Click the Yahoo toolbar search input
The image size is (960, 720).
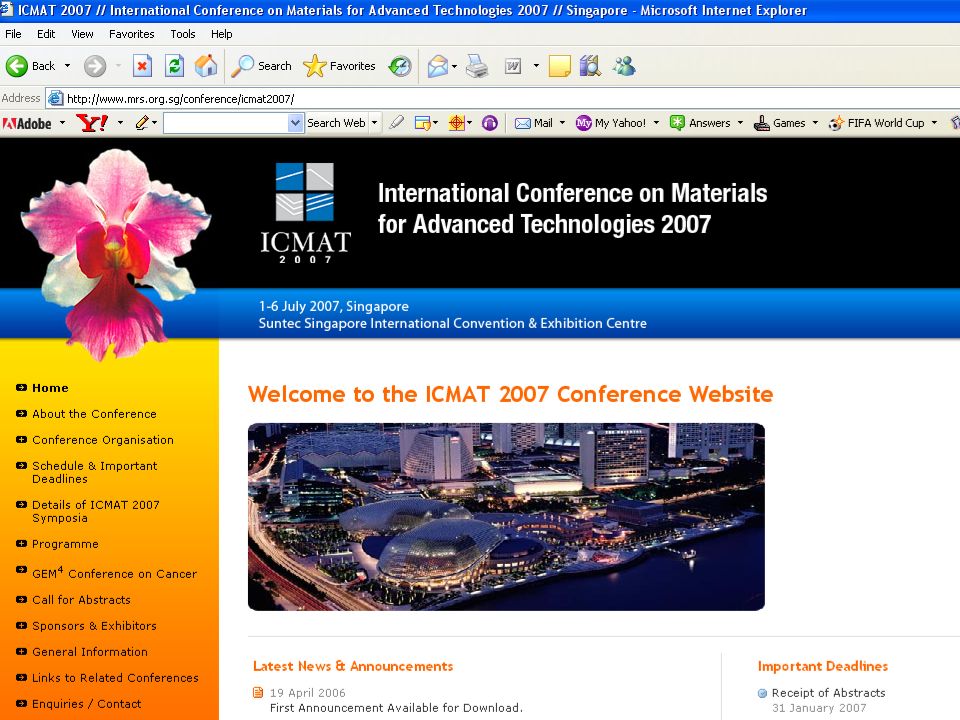pyautogui.click(x=226, y=123)
